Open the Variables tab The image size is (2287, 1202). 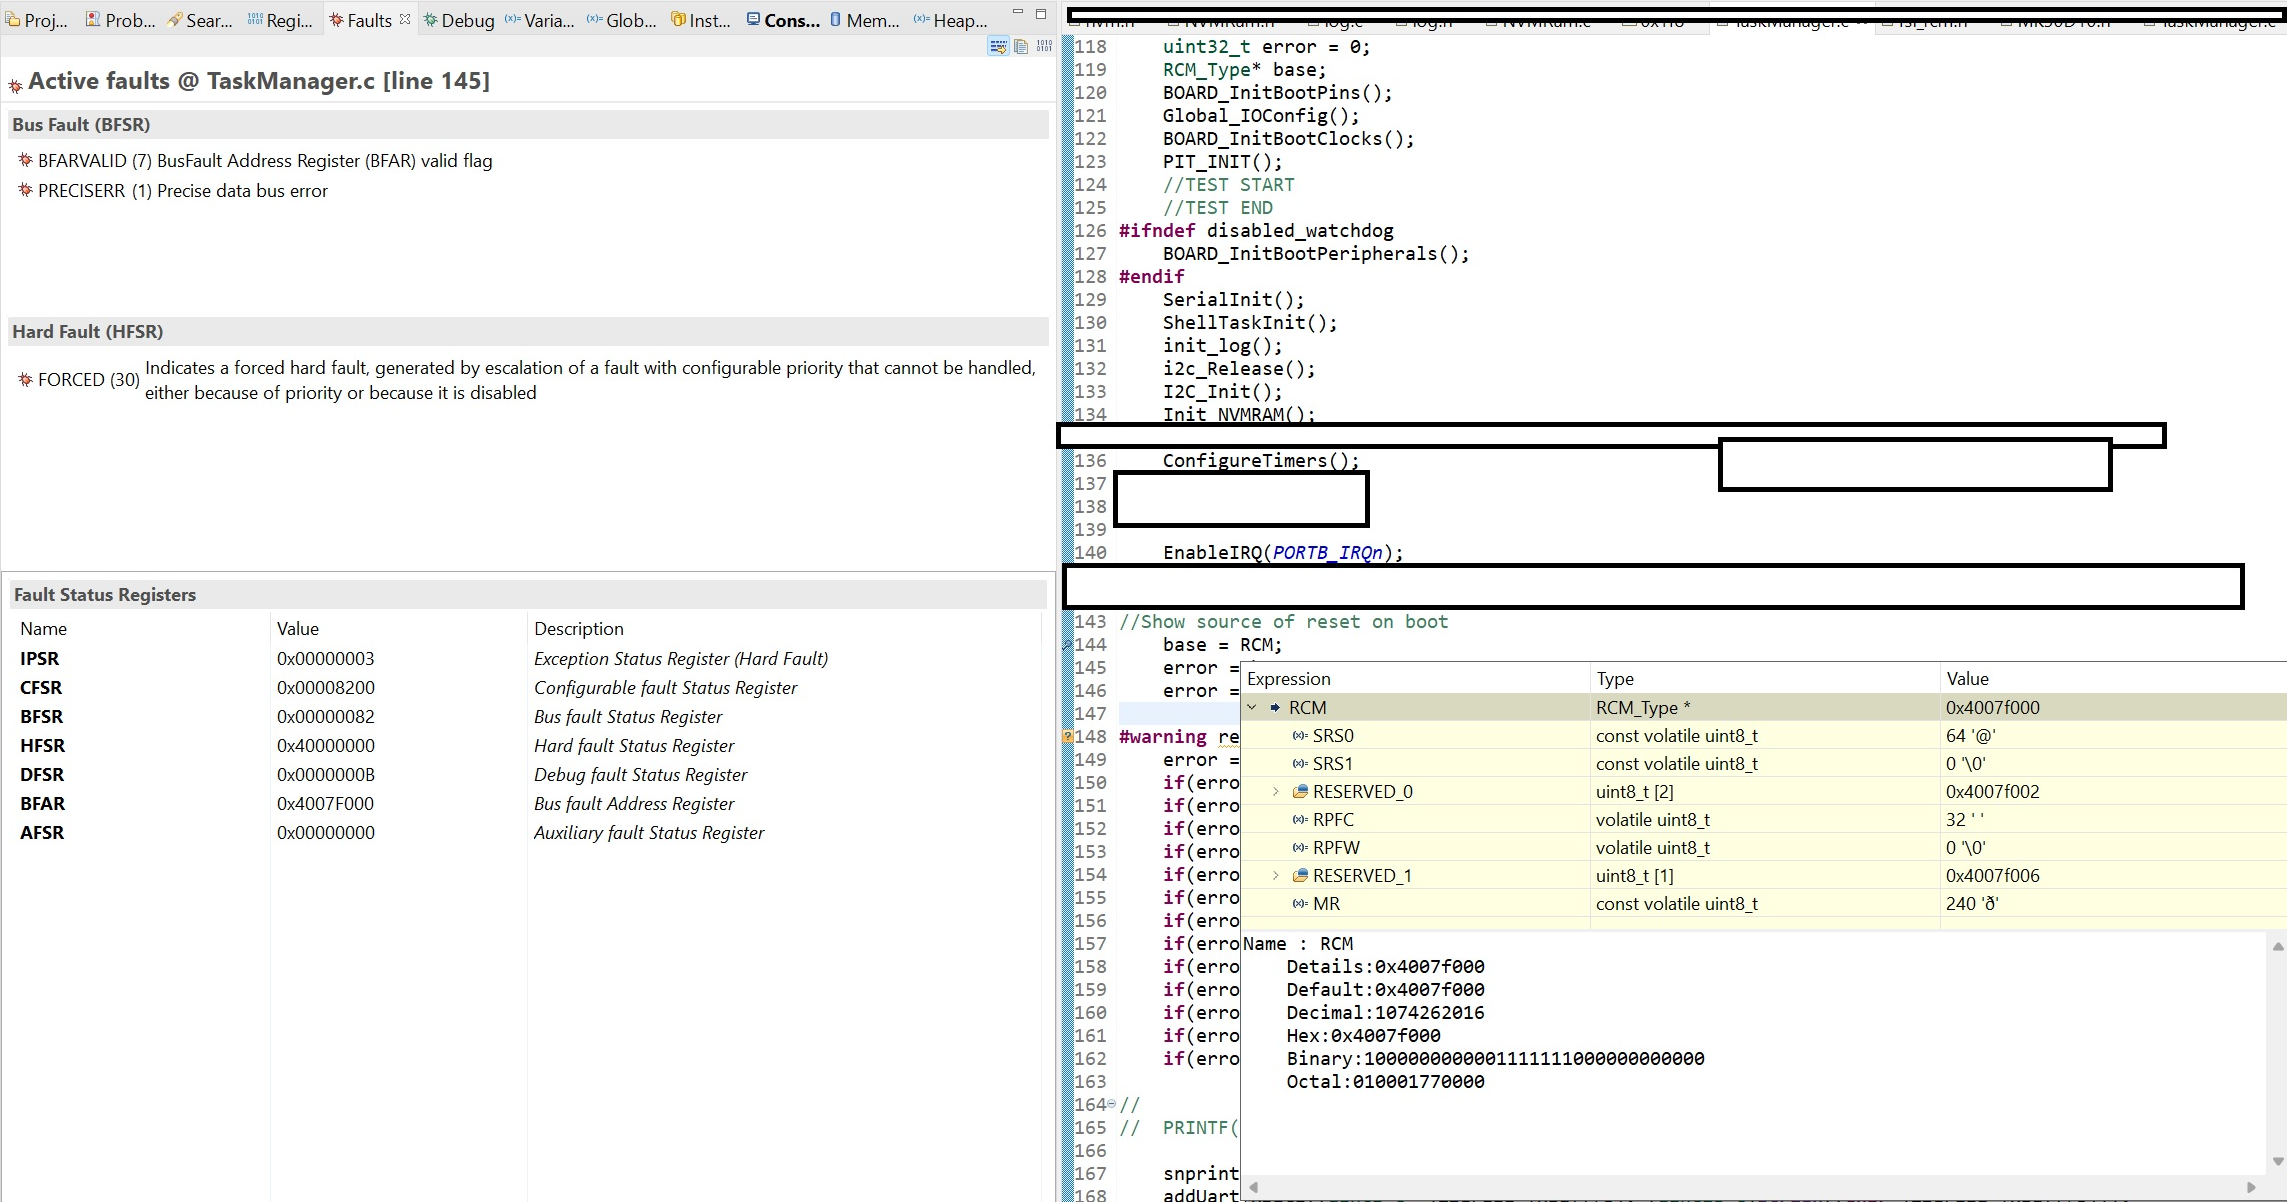[539, 20]
